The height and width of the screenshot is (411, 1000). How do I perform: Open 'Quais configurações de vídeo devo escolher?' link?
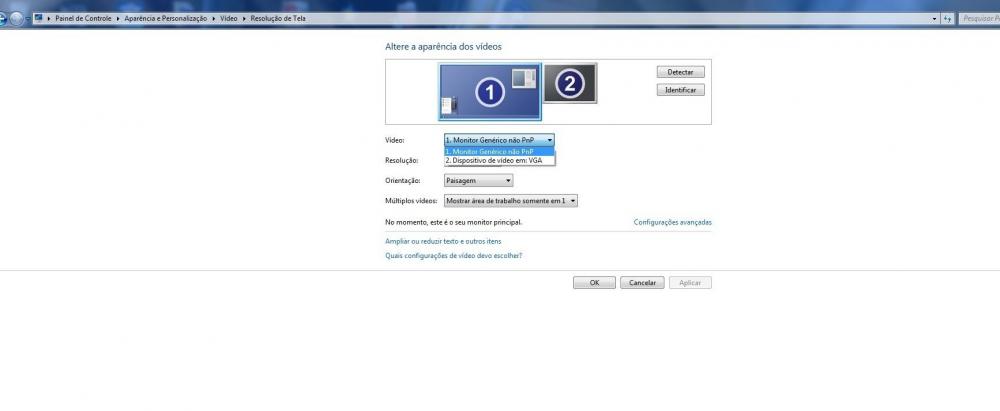[453, 256]
